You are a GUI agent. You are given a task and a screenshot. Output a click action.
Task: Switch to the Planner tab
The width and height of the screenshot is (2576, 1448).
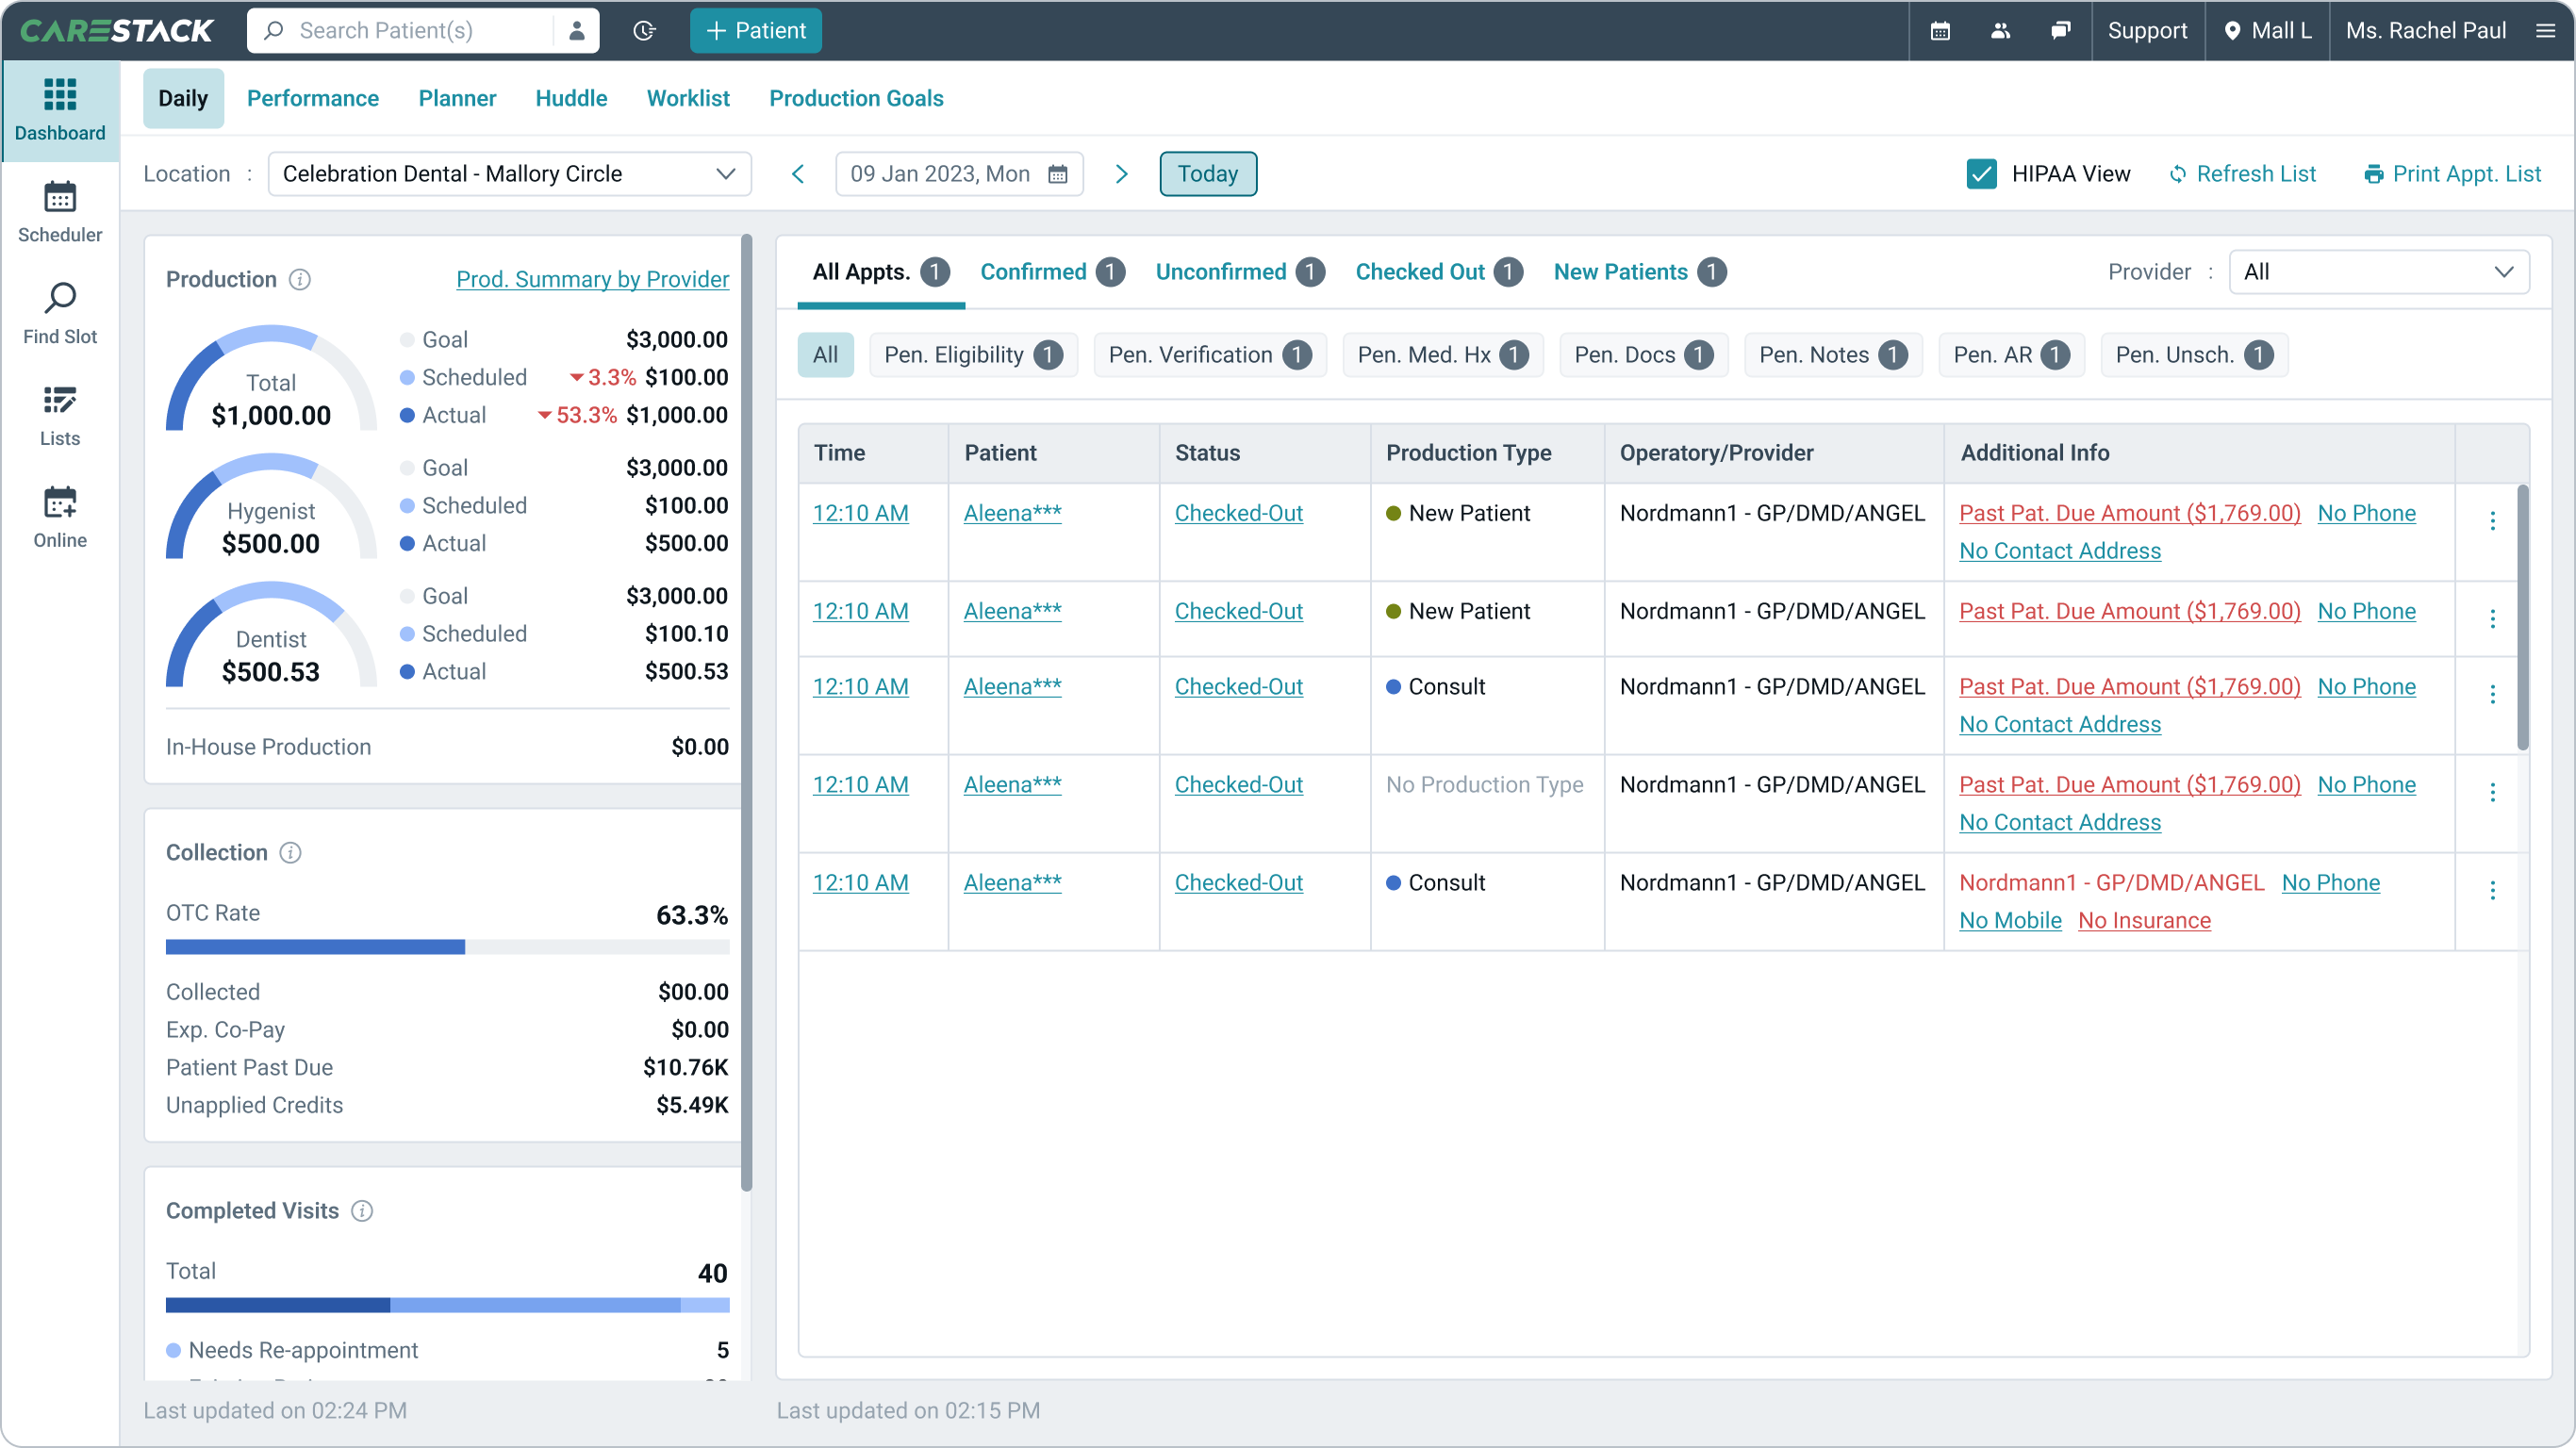pos(457,98)
